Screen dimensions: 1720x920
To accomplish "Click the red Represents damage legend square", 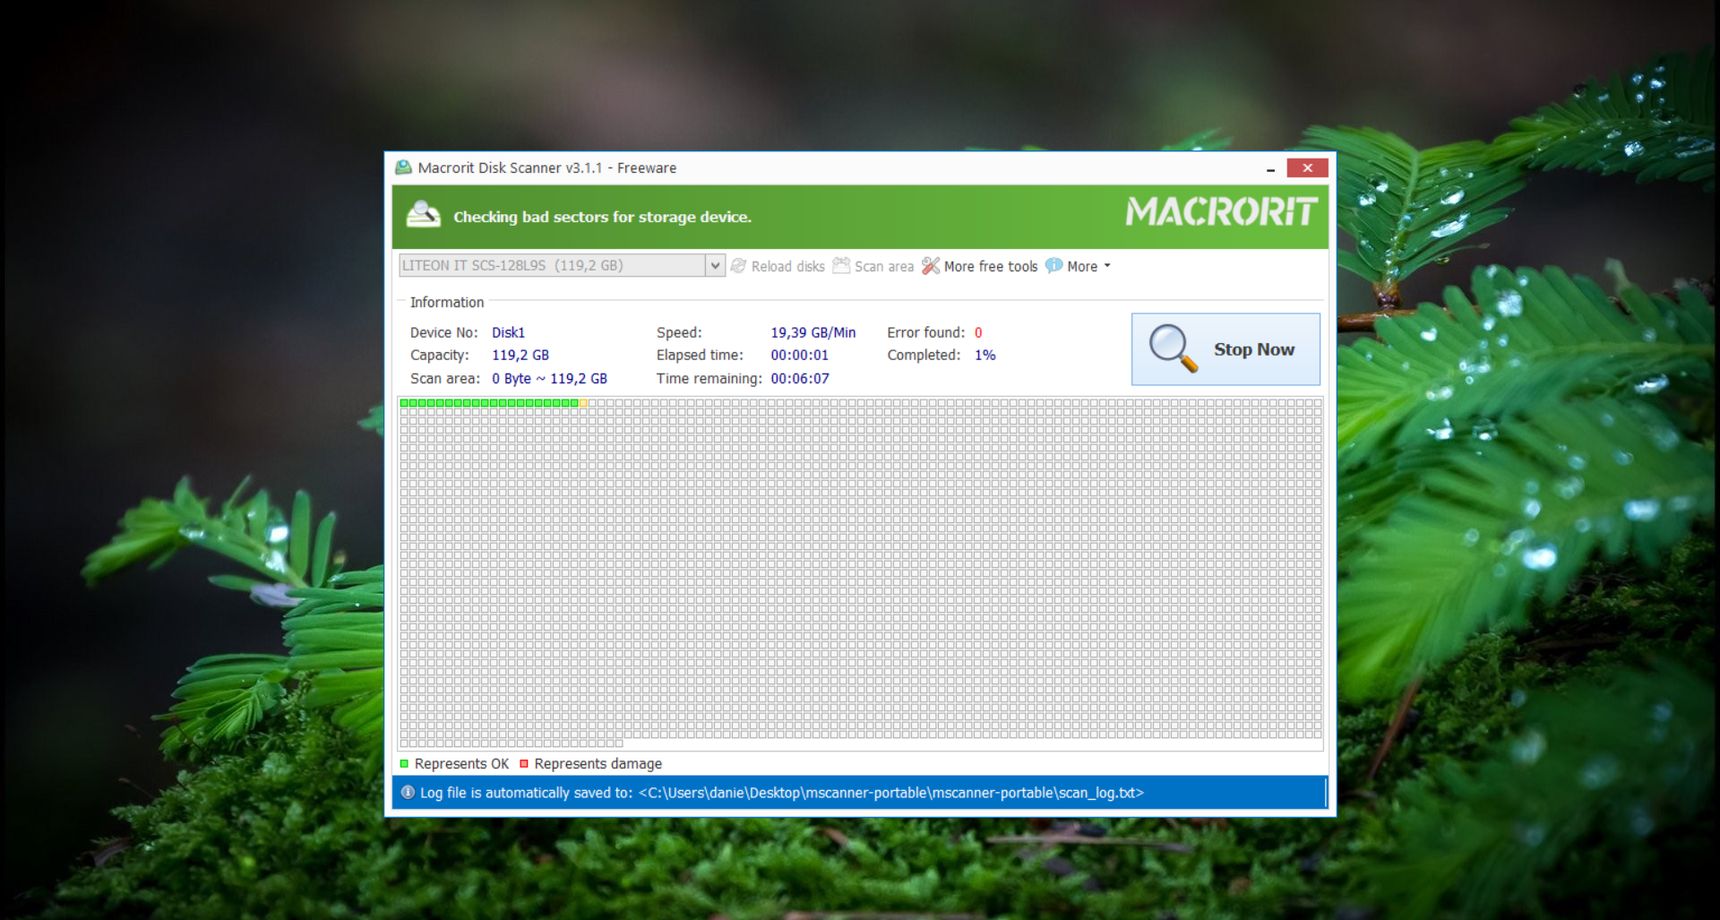I will [x=524, y=763].
